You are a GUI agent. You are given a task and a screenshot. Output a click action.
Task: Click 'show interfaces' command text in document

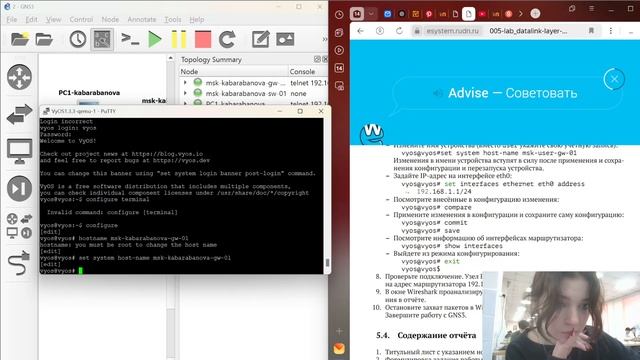pos(473,246)
